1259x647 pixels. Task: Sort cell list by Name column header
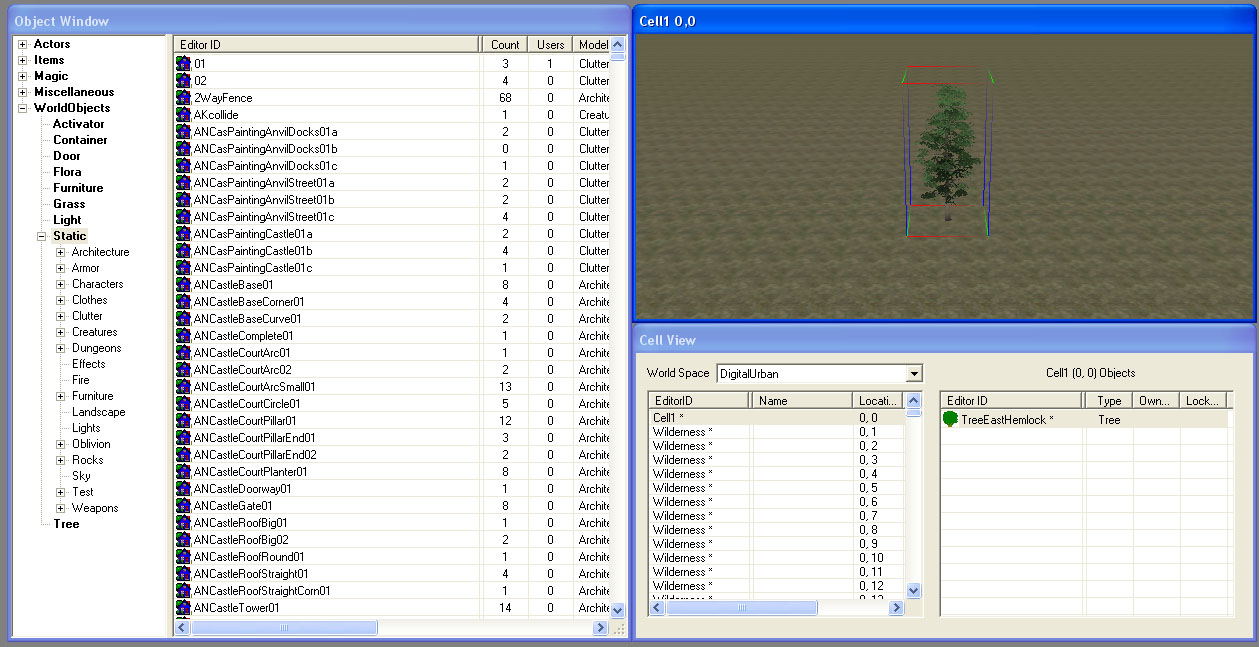(801, 401)
